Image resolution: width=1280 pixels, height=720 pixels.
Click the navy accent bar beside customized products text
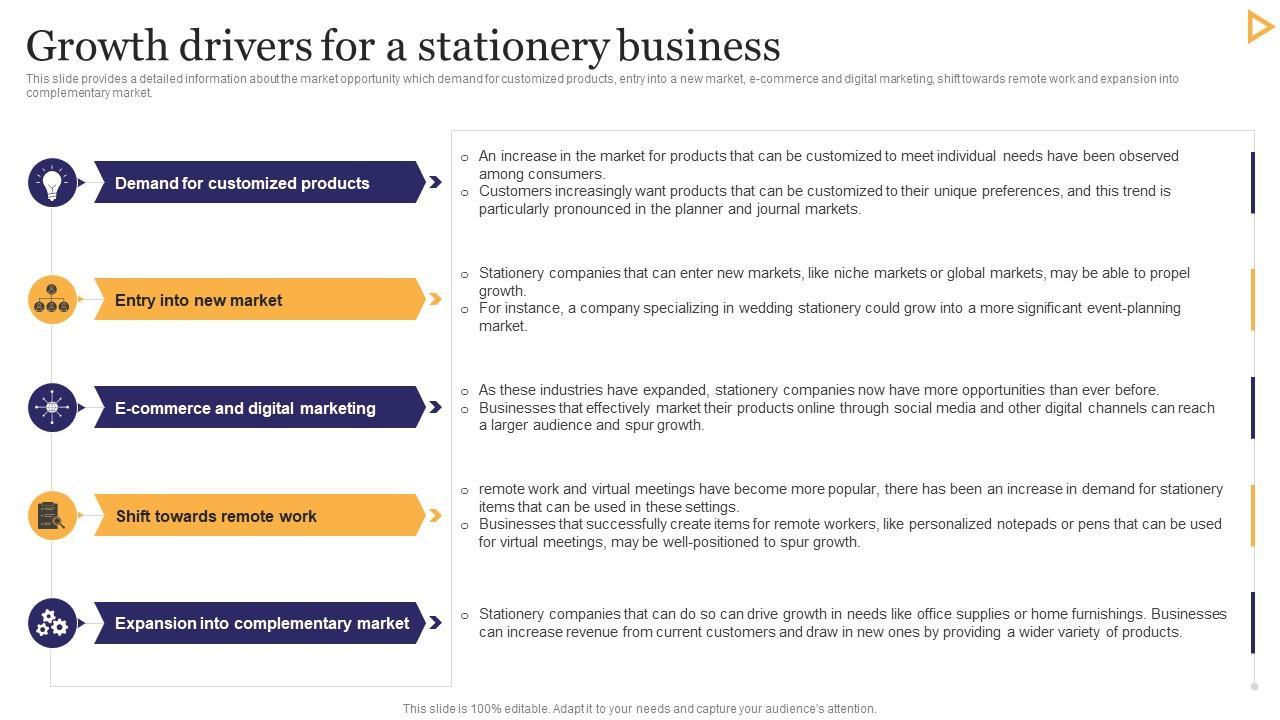(1252, 183)
